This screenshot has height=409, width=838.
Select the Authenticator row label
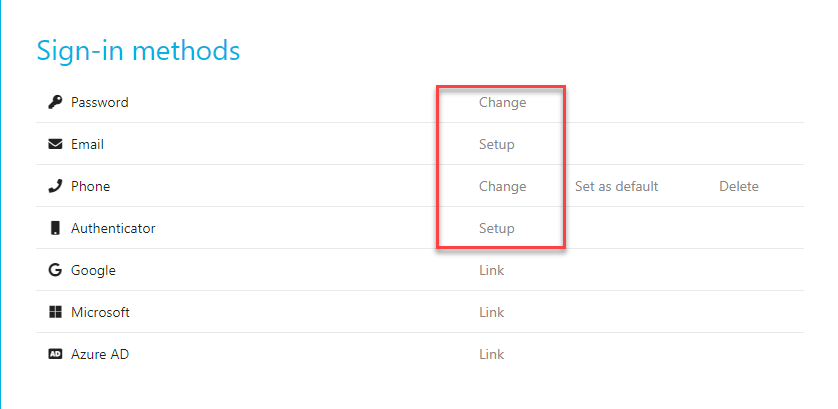pos(113,228)
